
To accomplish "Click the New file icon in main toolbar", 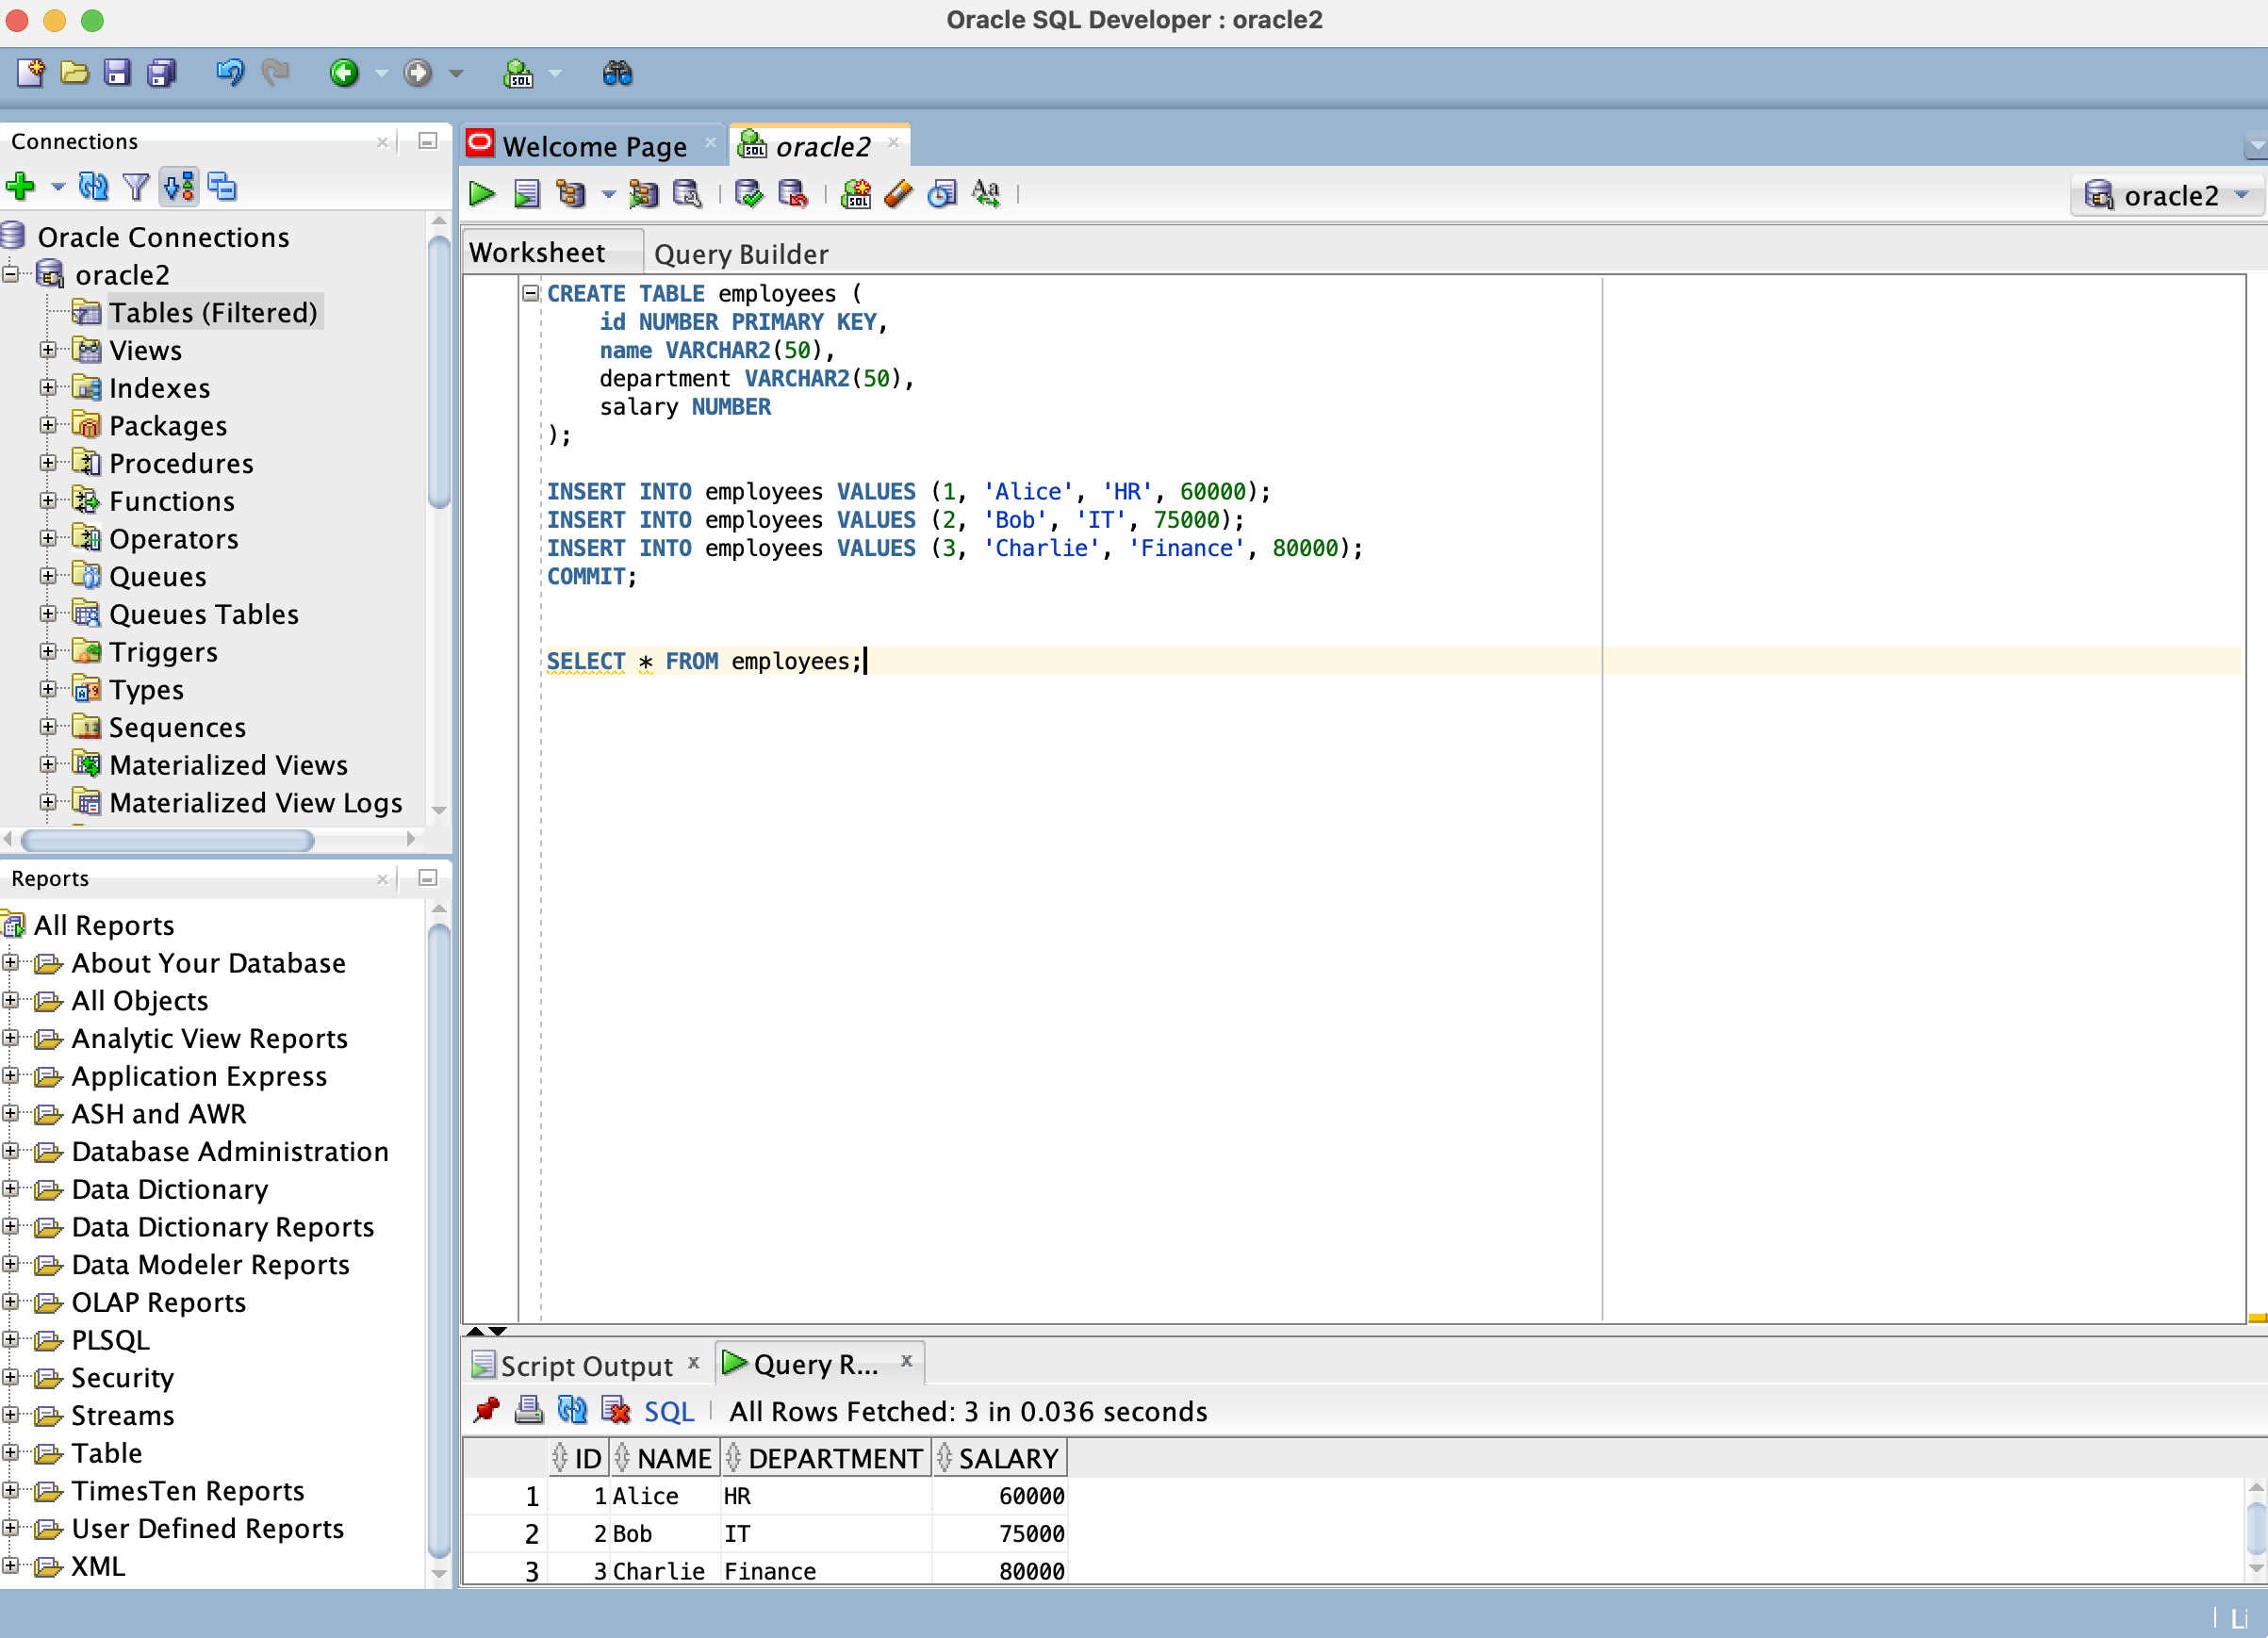I will pos(31,73).
